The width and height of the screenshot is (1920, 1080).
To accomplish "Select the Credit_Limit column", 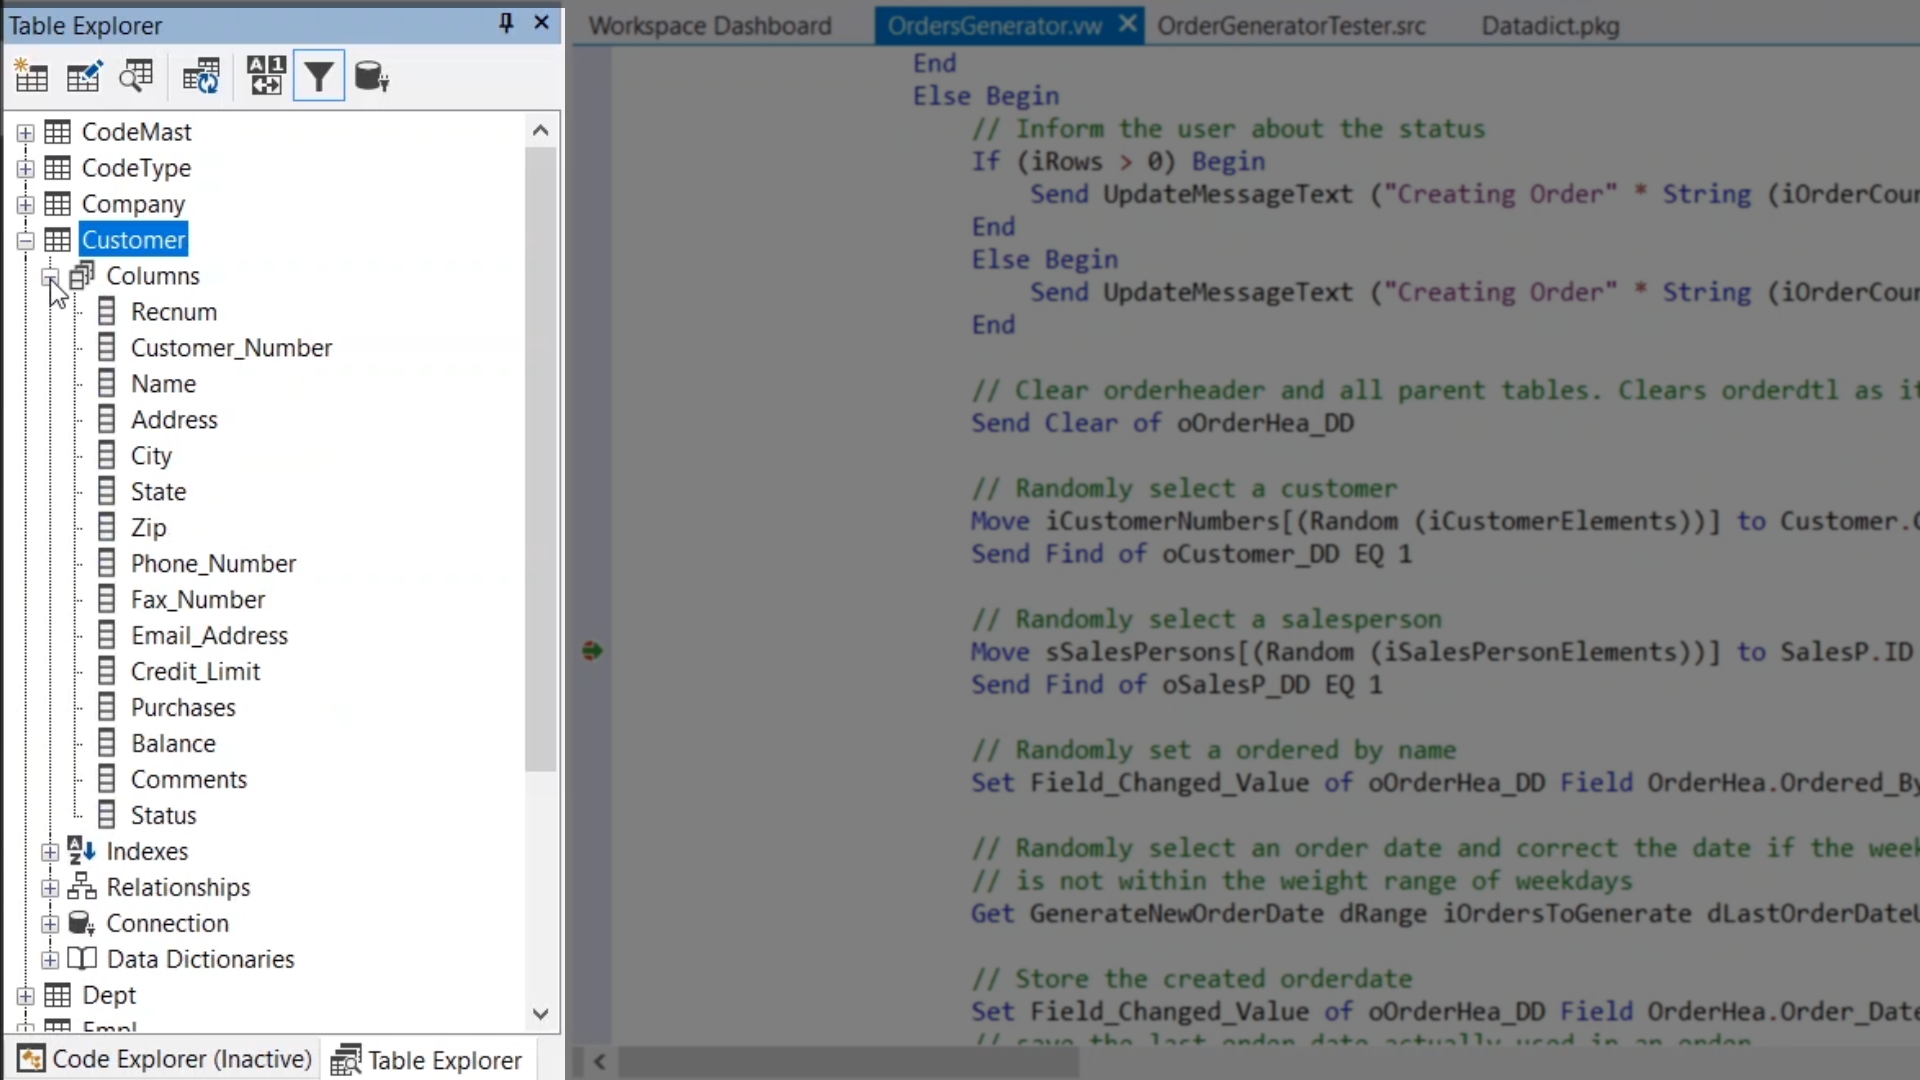I will pyautogui.click(x=195, y=672).
